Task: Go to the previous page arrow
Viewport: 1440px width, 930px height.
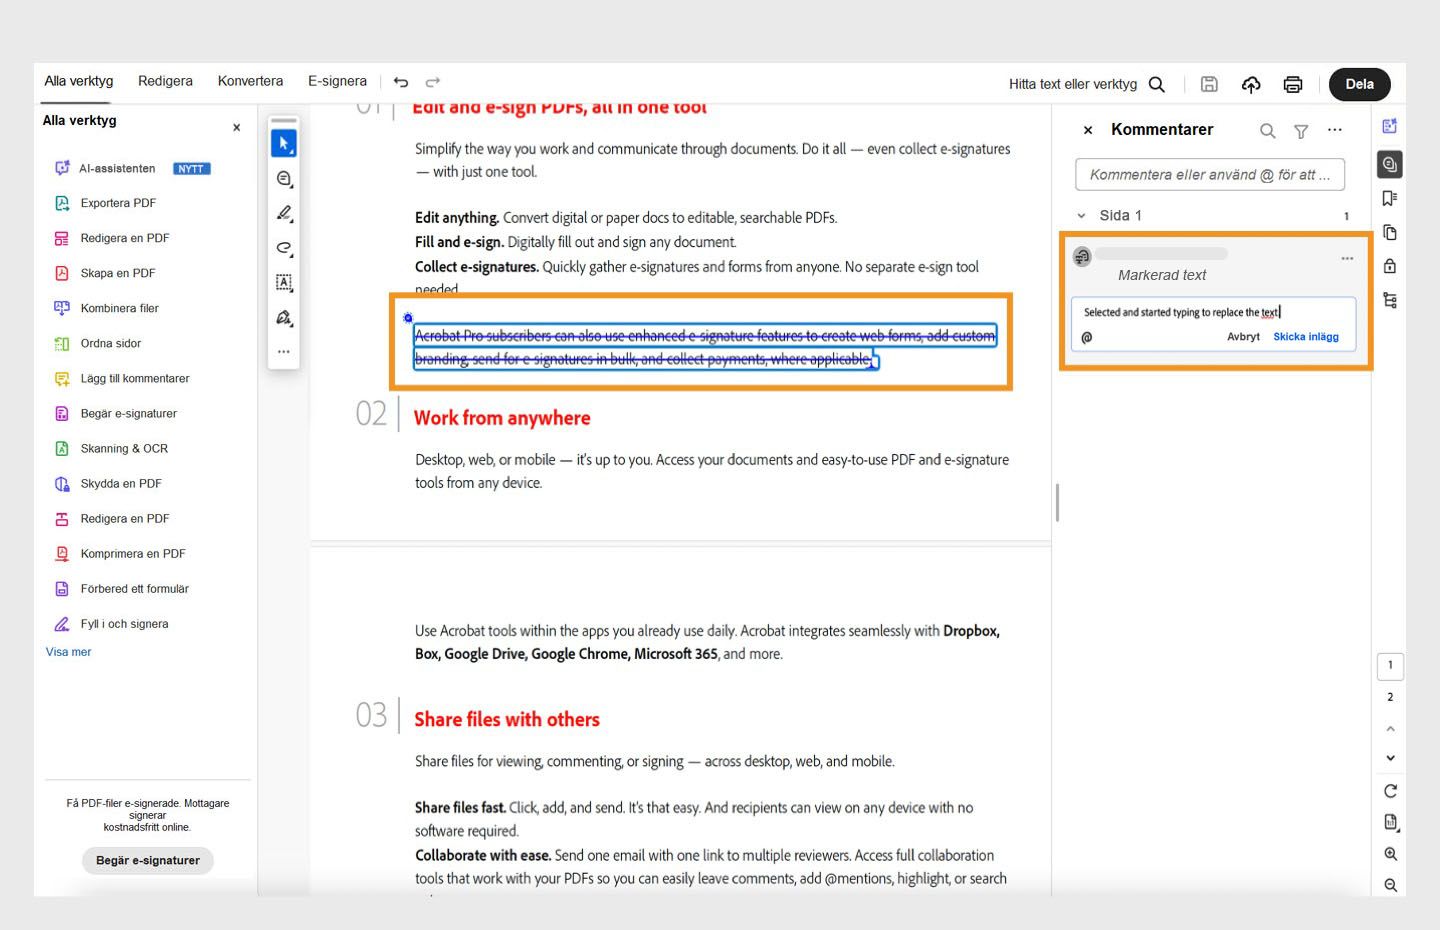Action: (1390, 729)
